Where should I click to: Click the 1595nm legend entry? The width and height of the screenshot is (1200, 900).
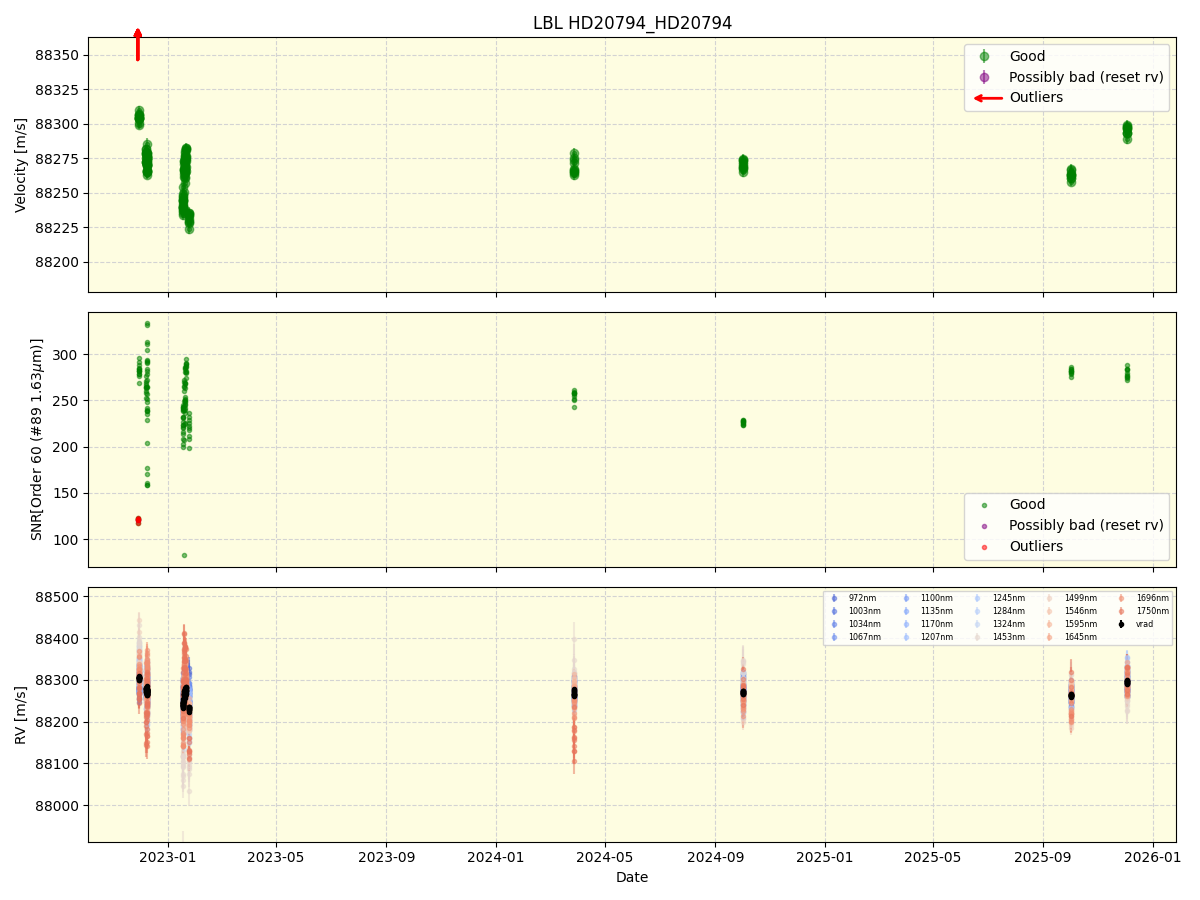(x=1072, y=624)
